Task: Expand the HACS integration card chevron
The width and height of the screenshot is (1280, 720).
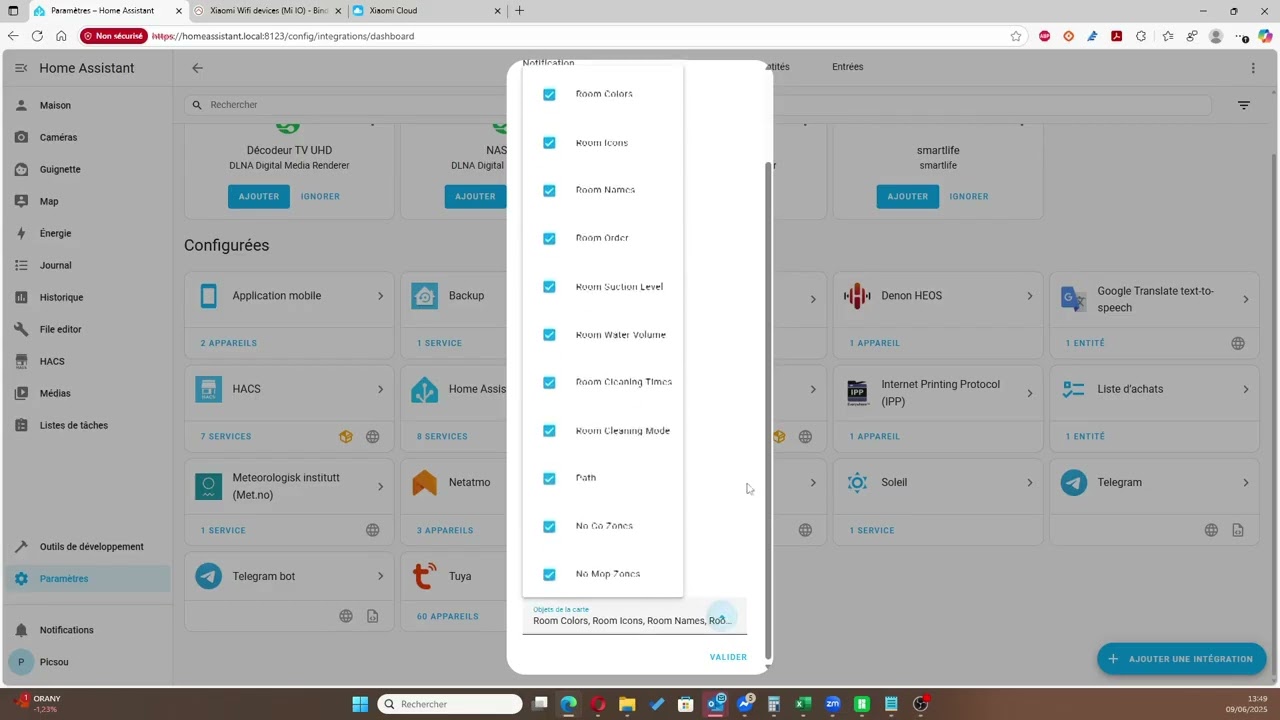Action: point(380,389)
